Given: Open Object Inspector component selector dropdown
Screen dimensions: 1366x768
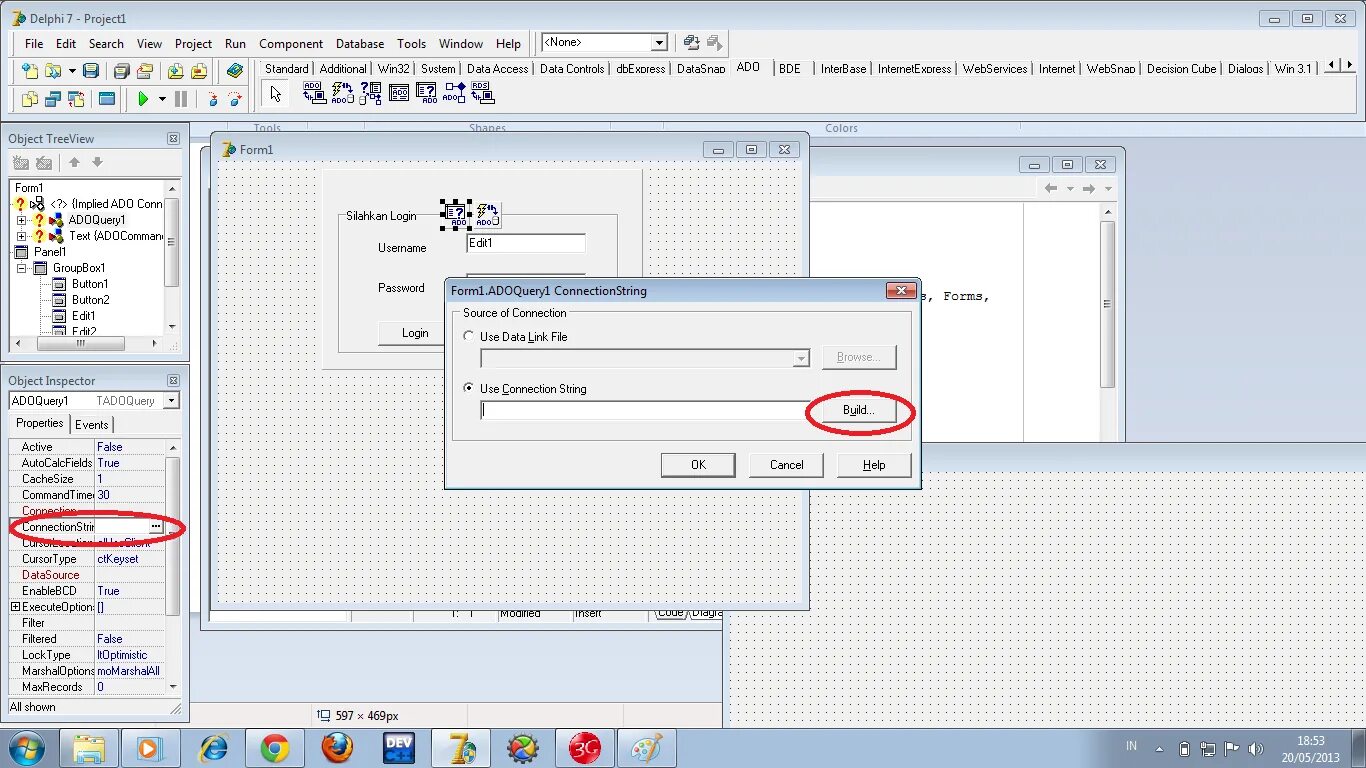Looking at the screenshot, I should click(171, 401).
